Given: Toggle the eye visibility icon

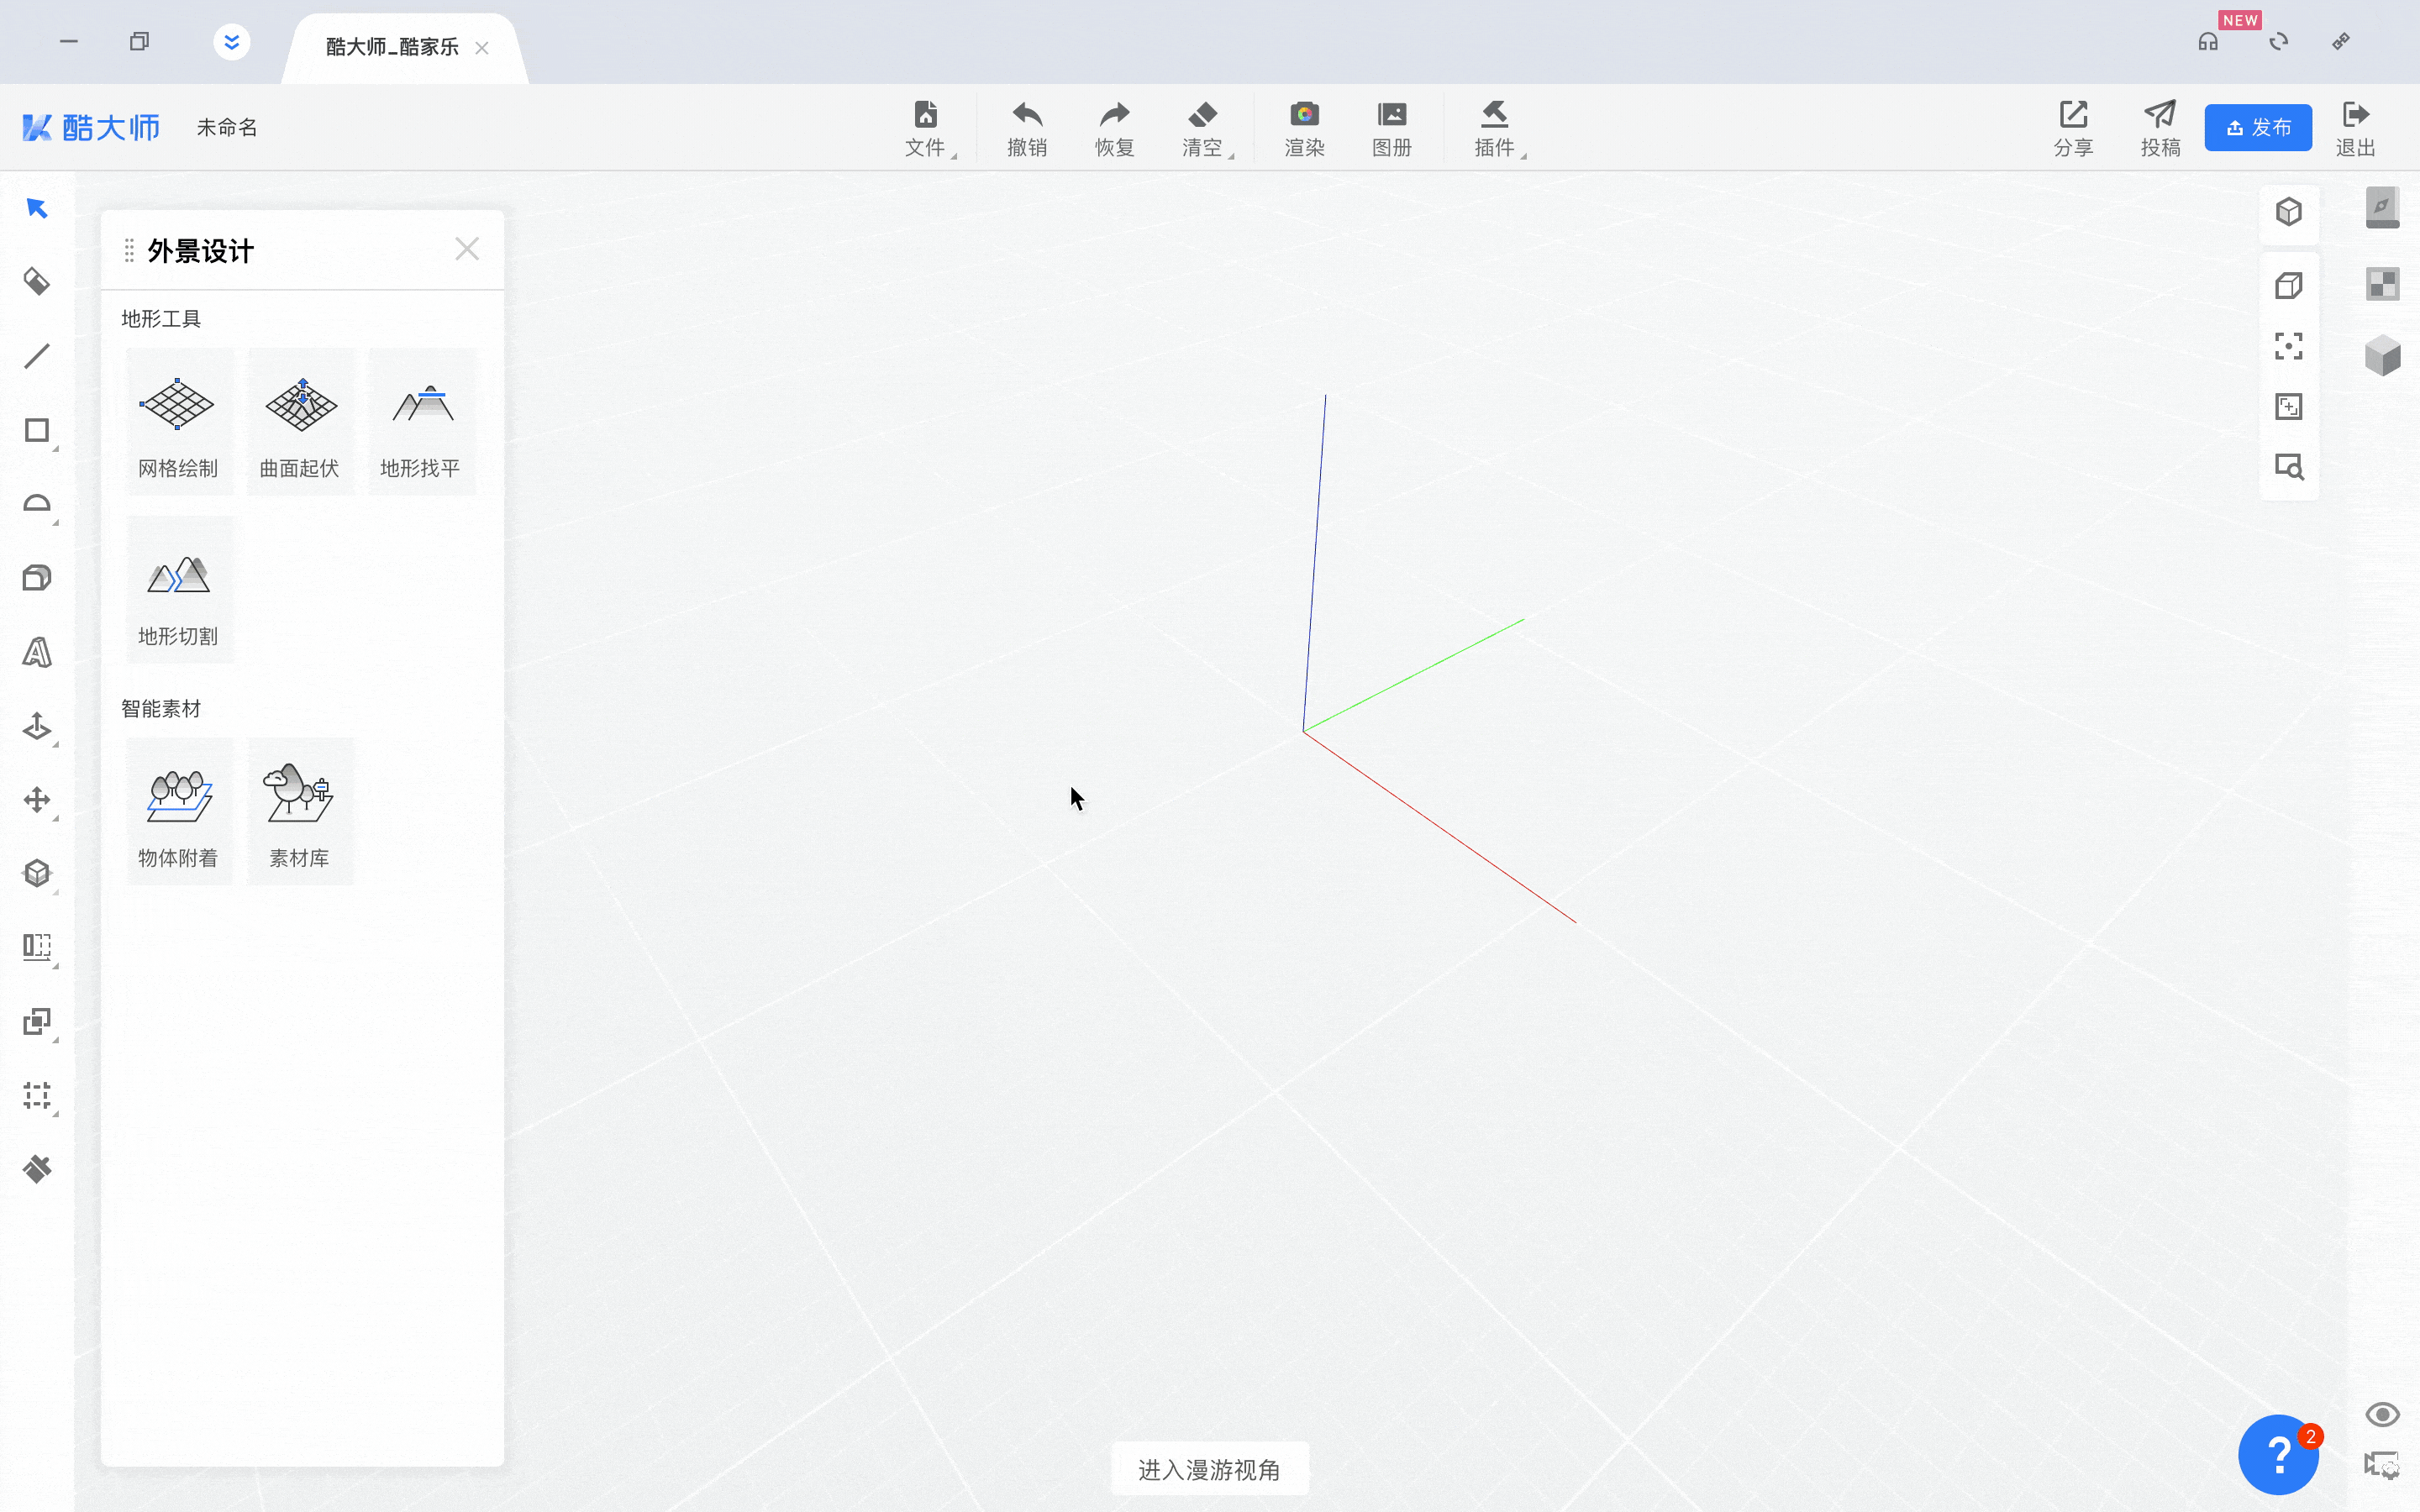Looking at the screenshot, I should 2382,1414.
